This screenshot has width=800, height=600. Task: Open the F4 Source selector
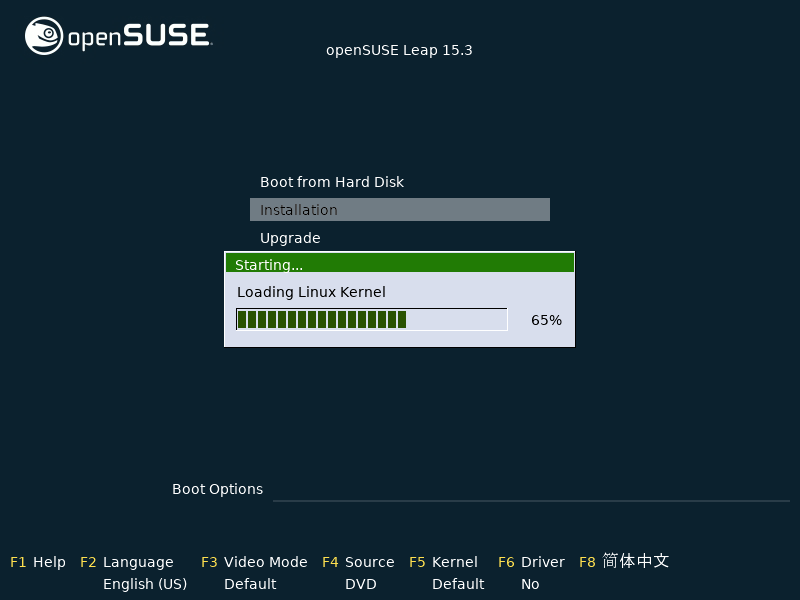[x=358, y=562]
